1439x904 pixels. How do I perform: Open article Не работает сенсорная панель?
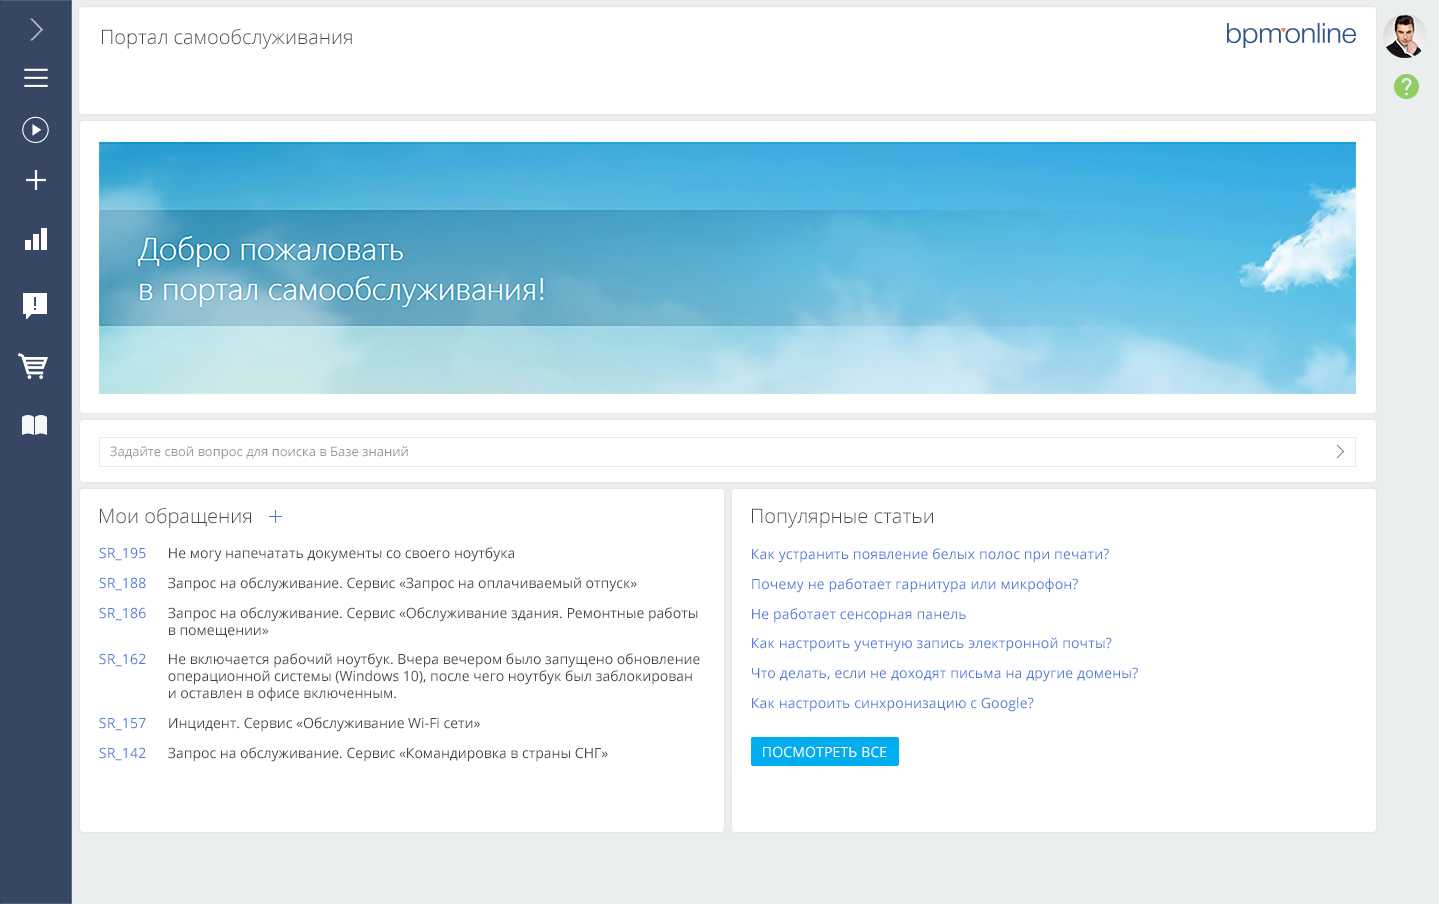click(x=858, y=614)
